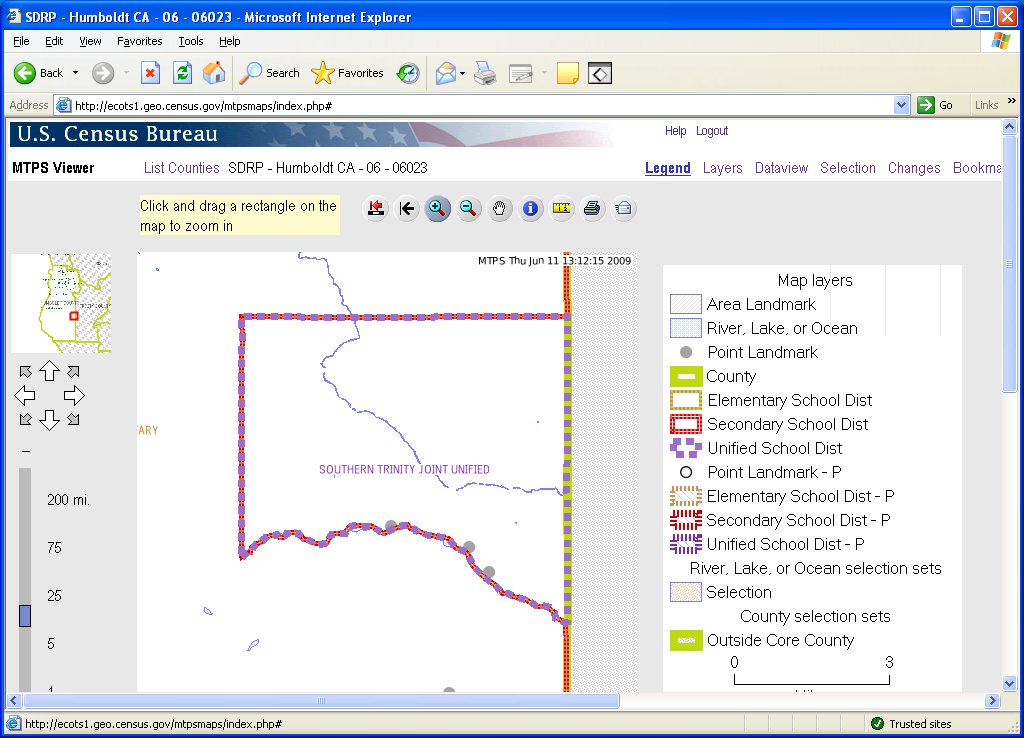Viewport: 1024px width, 738px height.
Task: Click the previous extent arrow icon
Action: pos(406,209)
